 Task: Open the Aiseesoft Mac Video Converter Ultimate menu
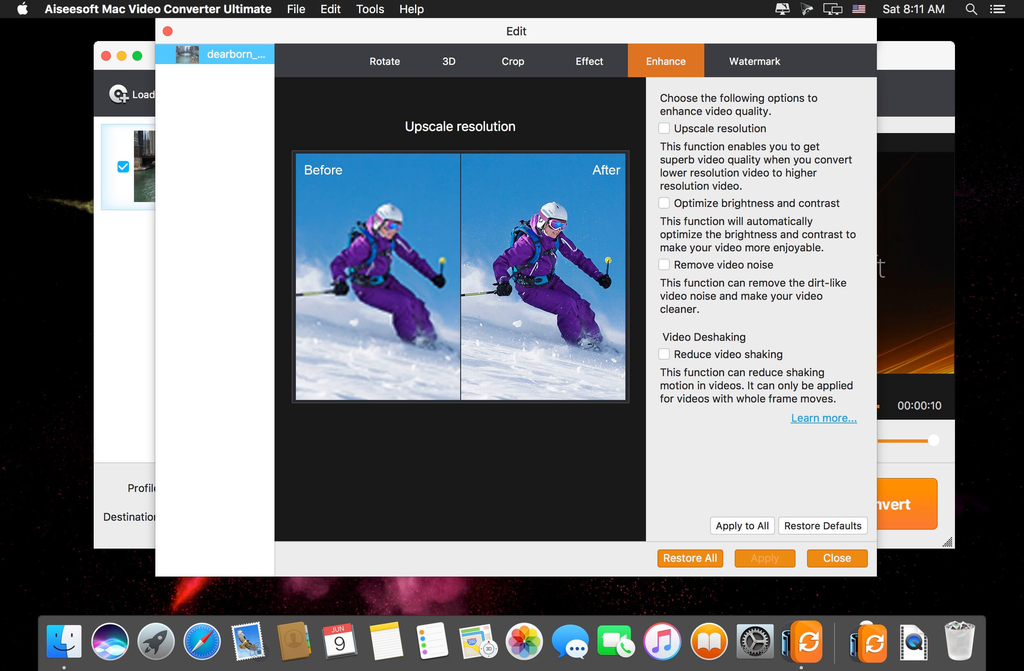[158, 9]
